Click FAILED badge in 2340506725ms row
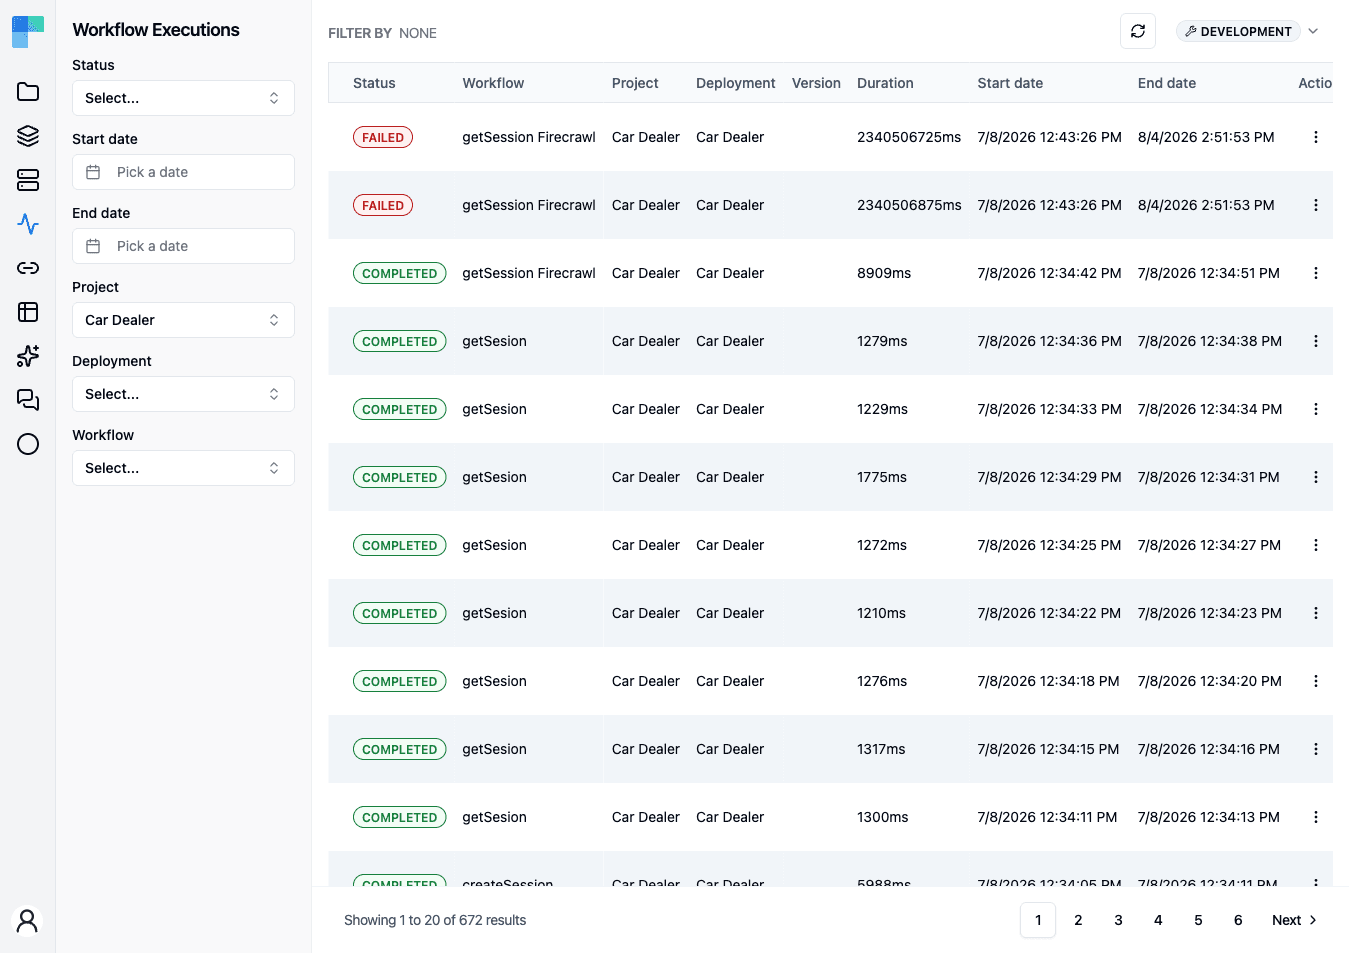1349x953 pixels. [383, 137]
